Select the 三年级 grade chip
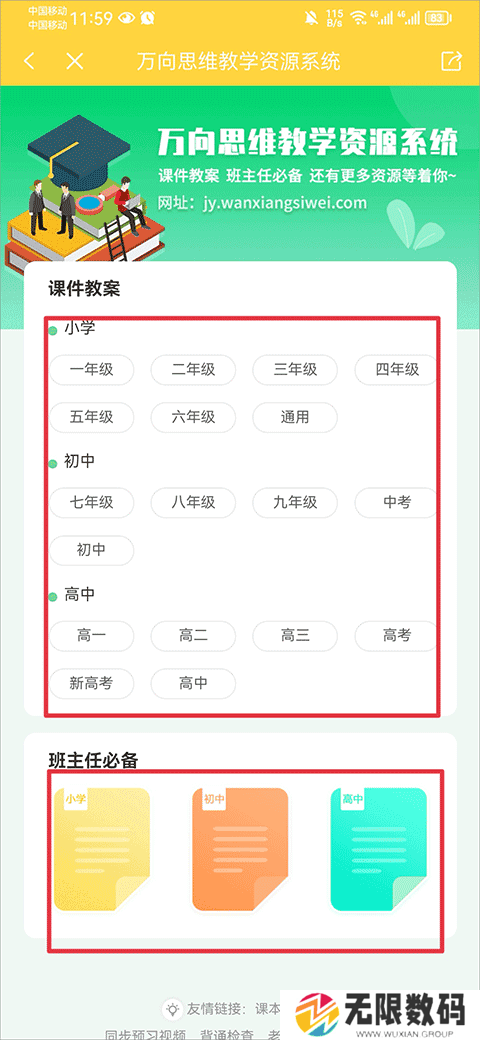Screen dimensions: 480x1040 (x=295, y=370)
